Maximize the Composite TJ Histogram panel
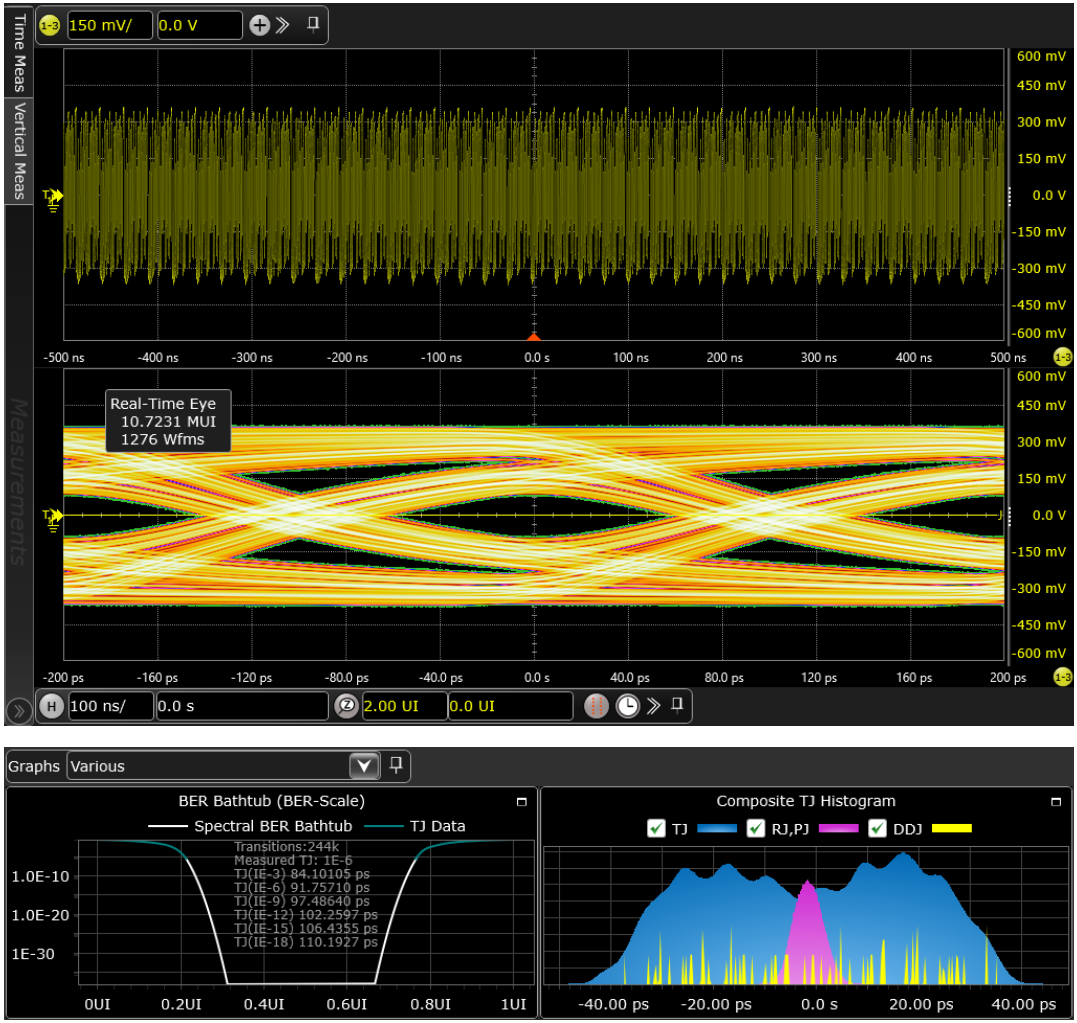 click(1057, 802)
